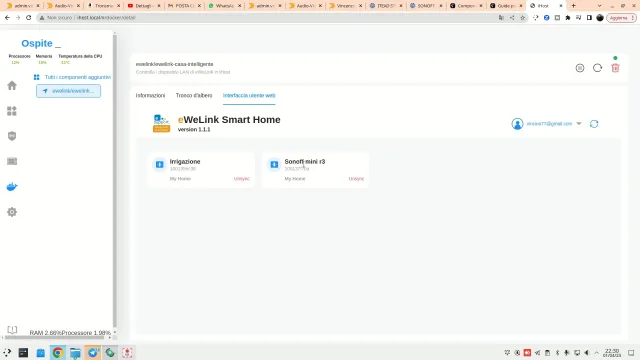Viewport: 640px width, 360px height.
Task: Select the Interfaccia utente web tab
Action: 249,96
